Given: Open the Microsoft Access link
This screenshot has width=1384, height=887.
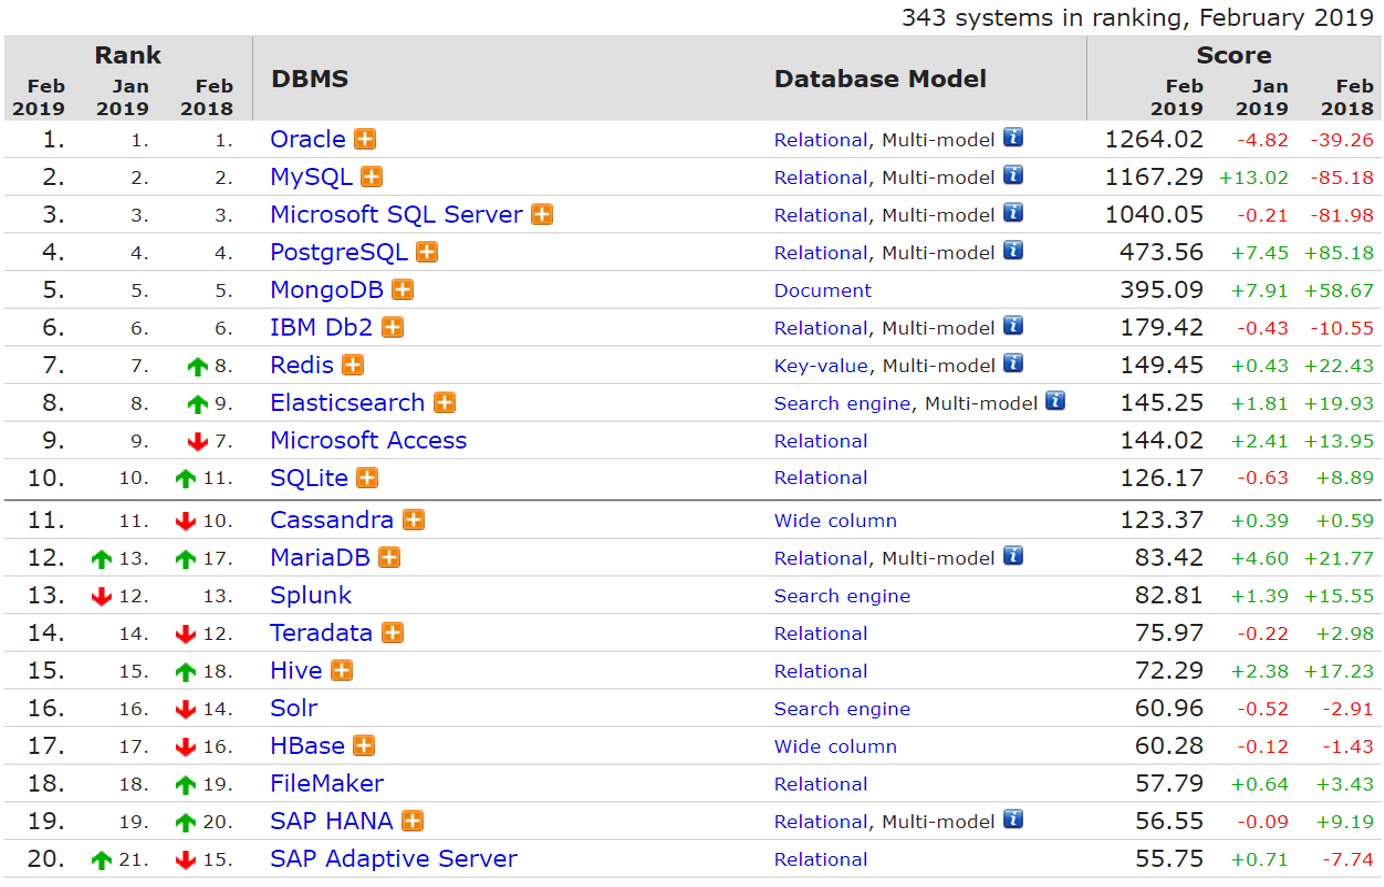Looking at the screenshot, I should click(x=368, y=441).
